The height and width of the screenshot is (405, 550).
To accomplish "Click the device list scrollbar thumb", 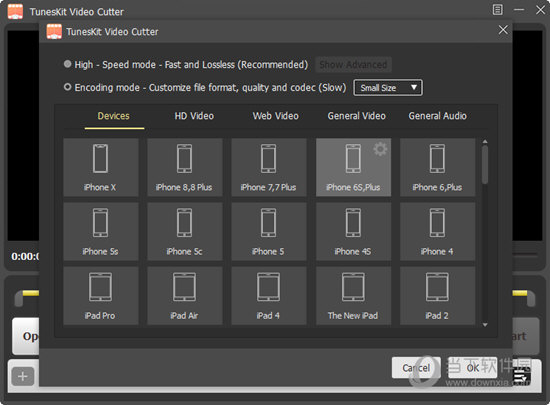I will pyautogui.click(x=485, y=165).
